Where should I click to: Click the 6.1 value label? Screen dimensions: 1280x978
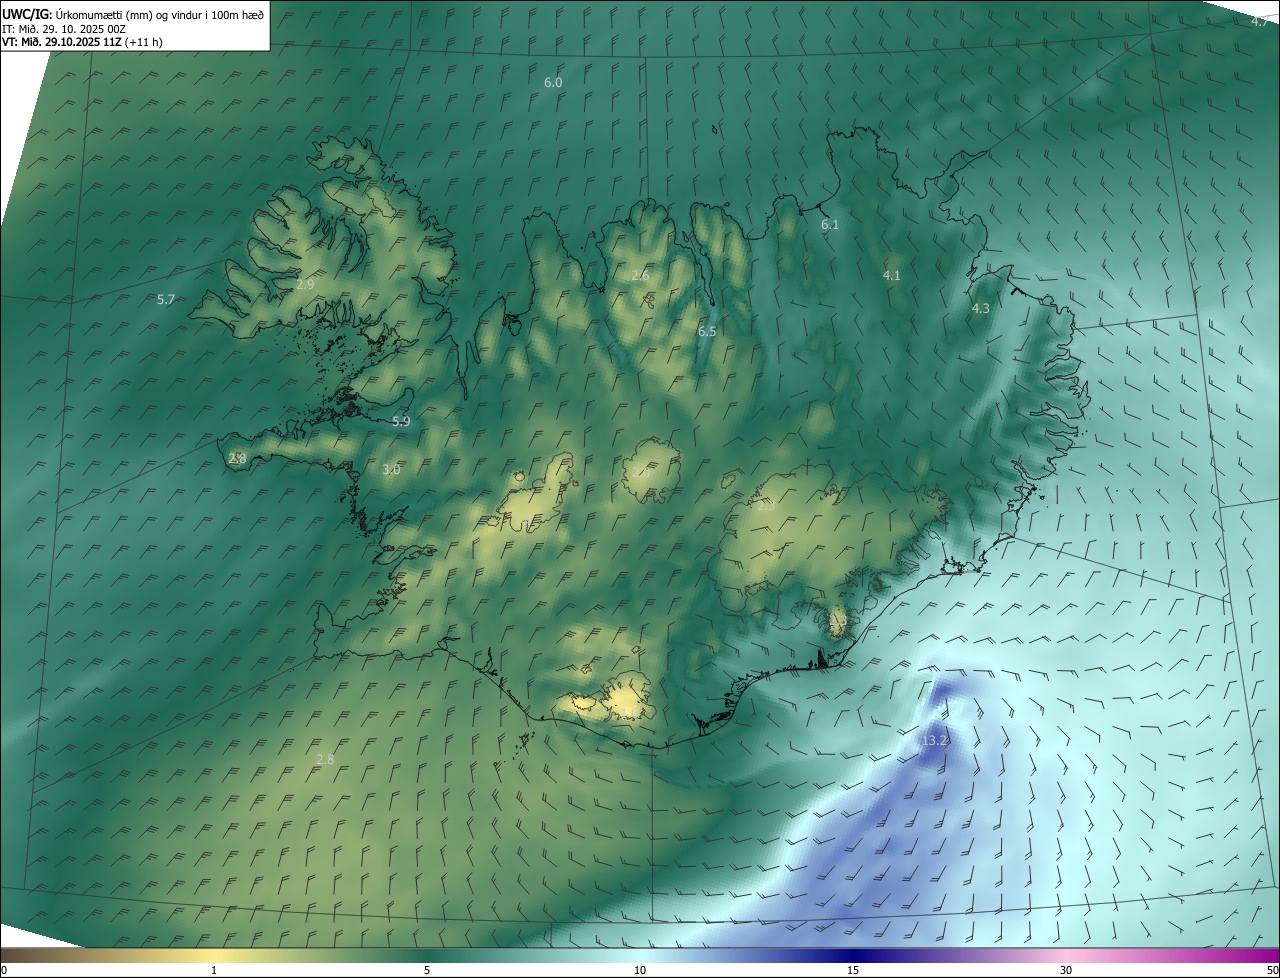click(x=830, y=225)
